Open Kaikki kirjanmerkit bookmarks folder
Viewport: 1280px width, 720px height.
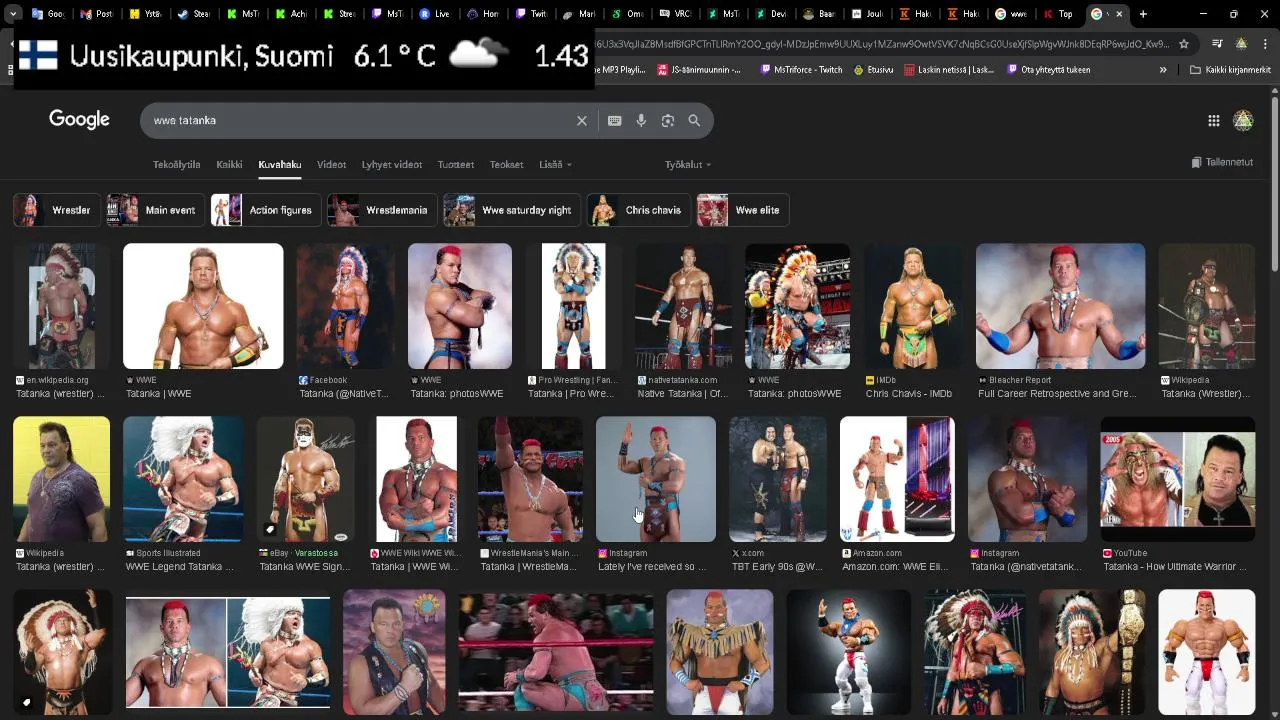pos(1231,70)
